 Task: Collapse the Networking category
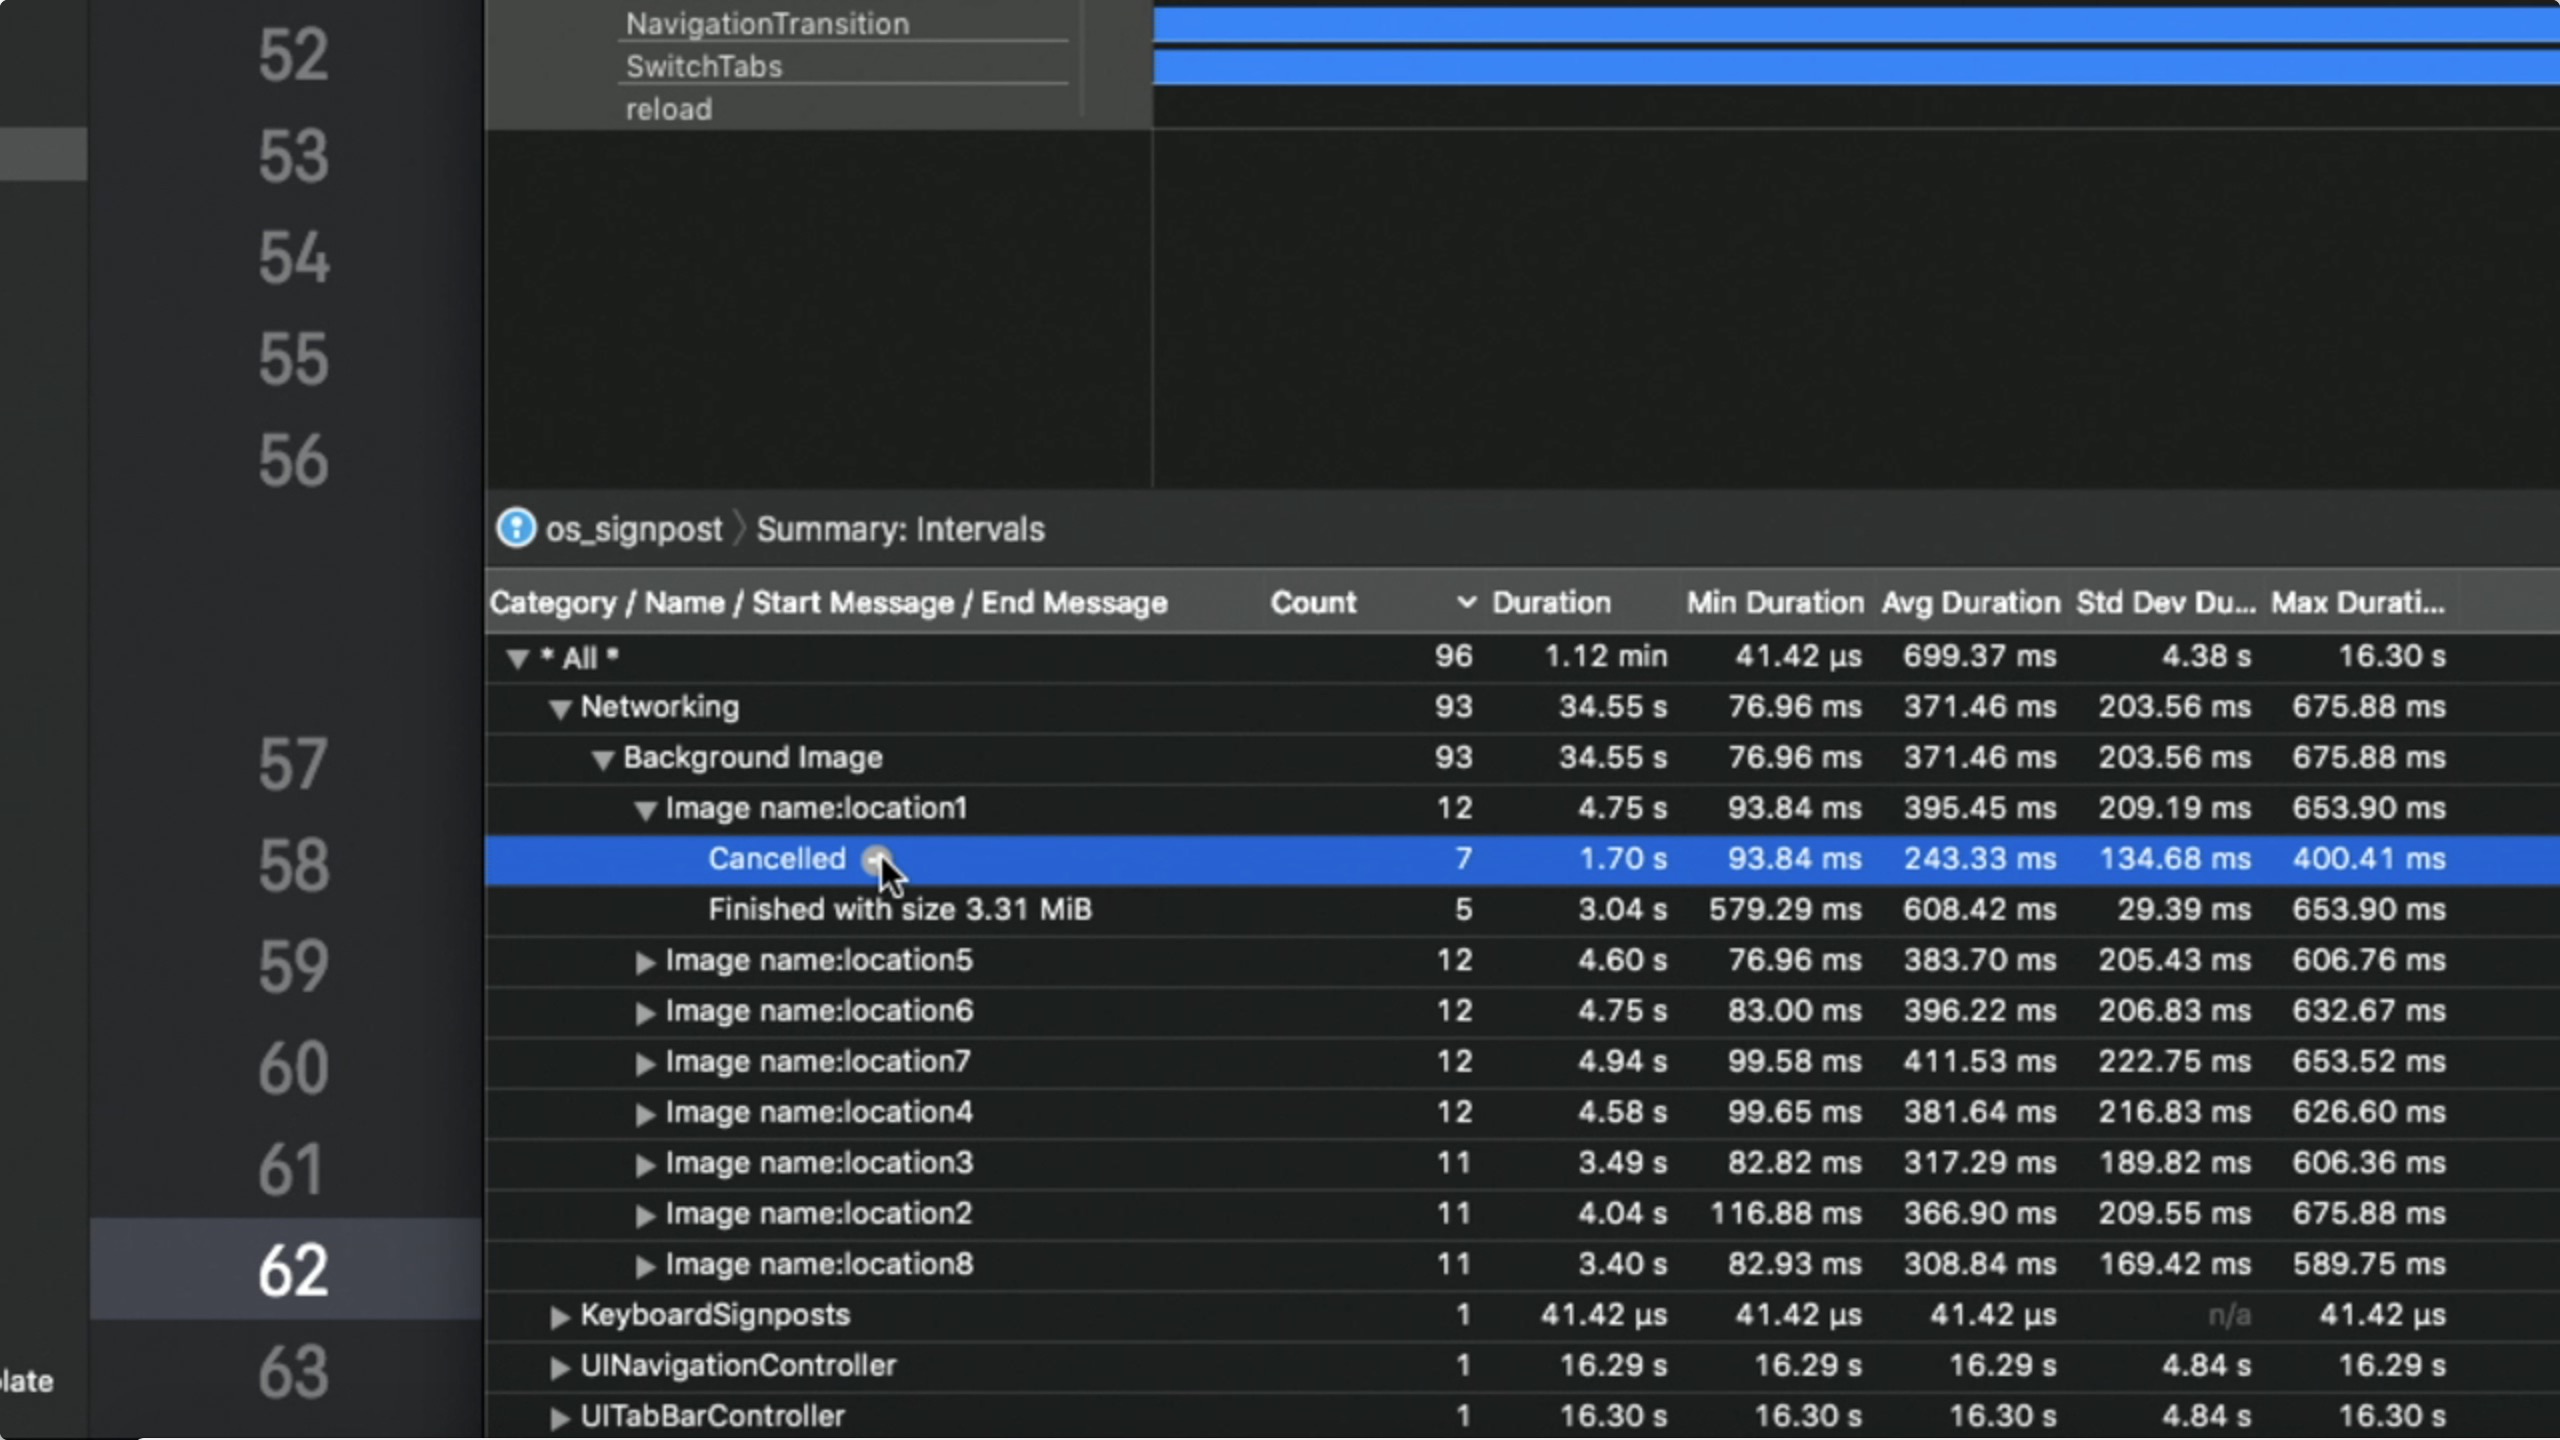560,709
